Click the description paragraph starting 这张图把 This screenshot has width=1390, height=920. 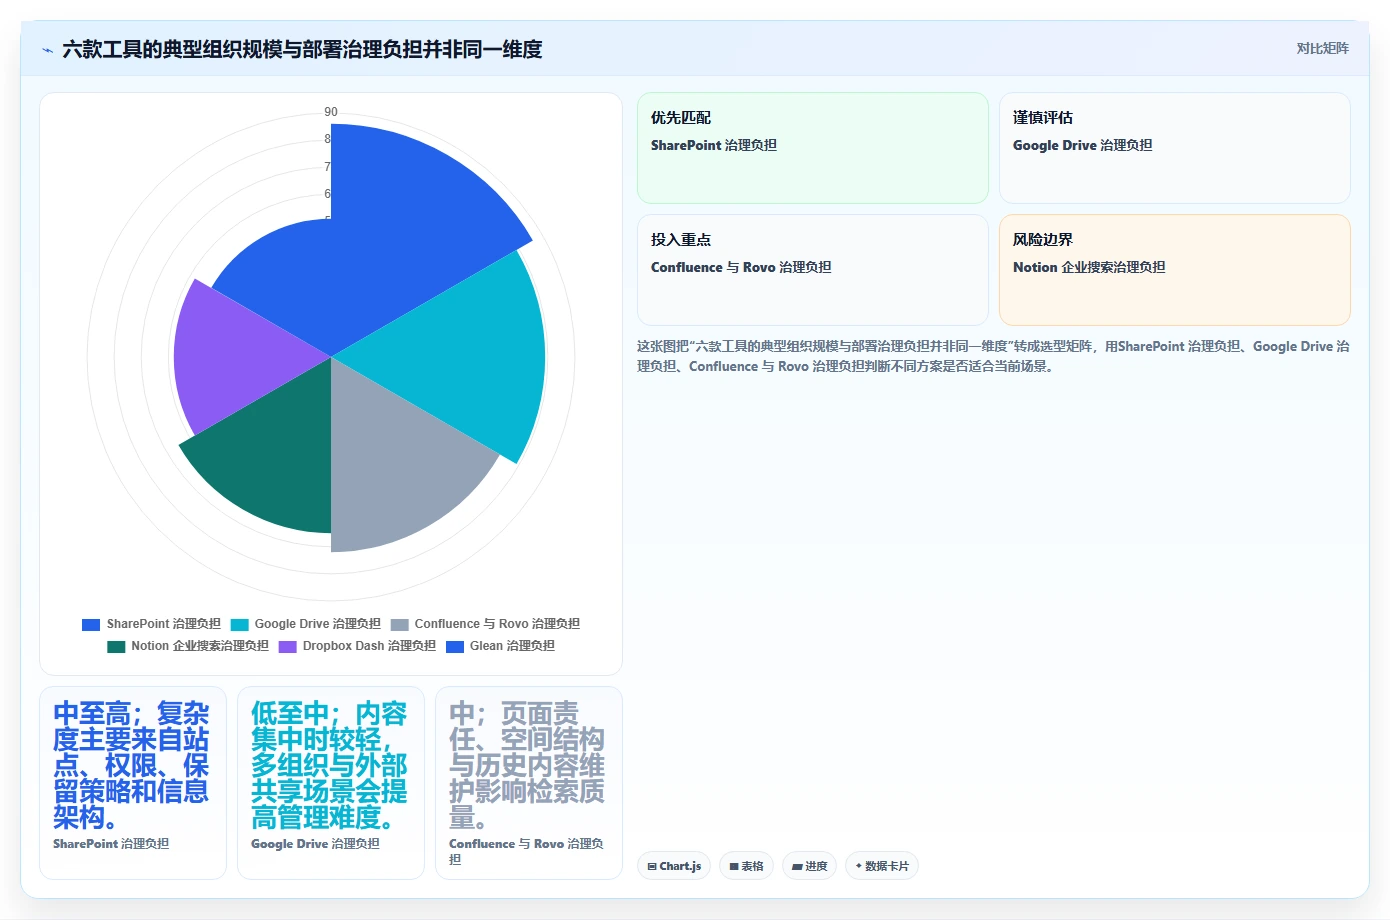[993, 356]
